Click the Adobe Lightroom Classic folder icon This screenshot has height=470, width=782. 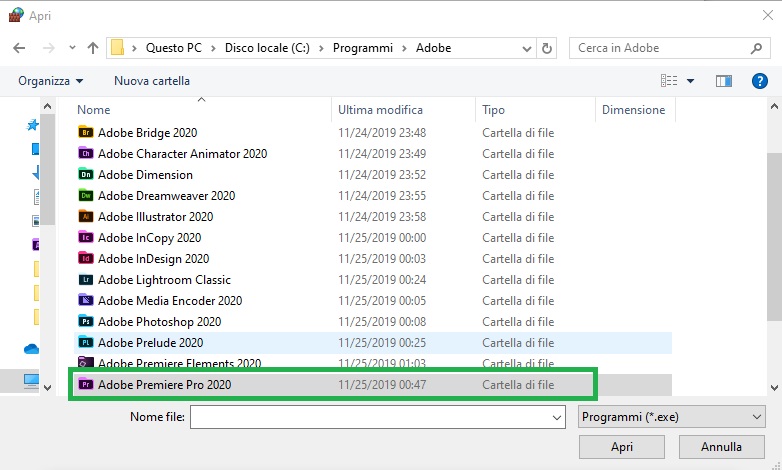86,279
